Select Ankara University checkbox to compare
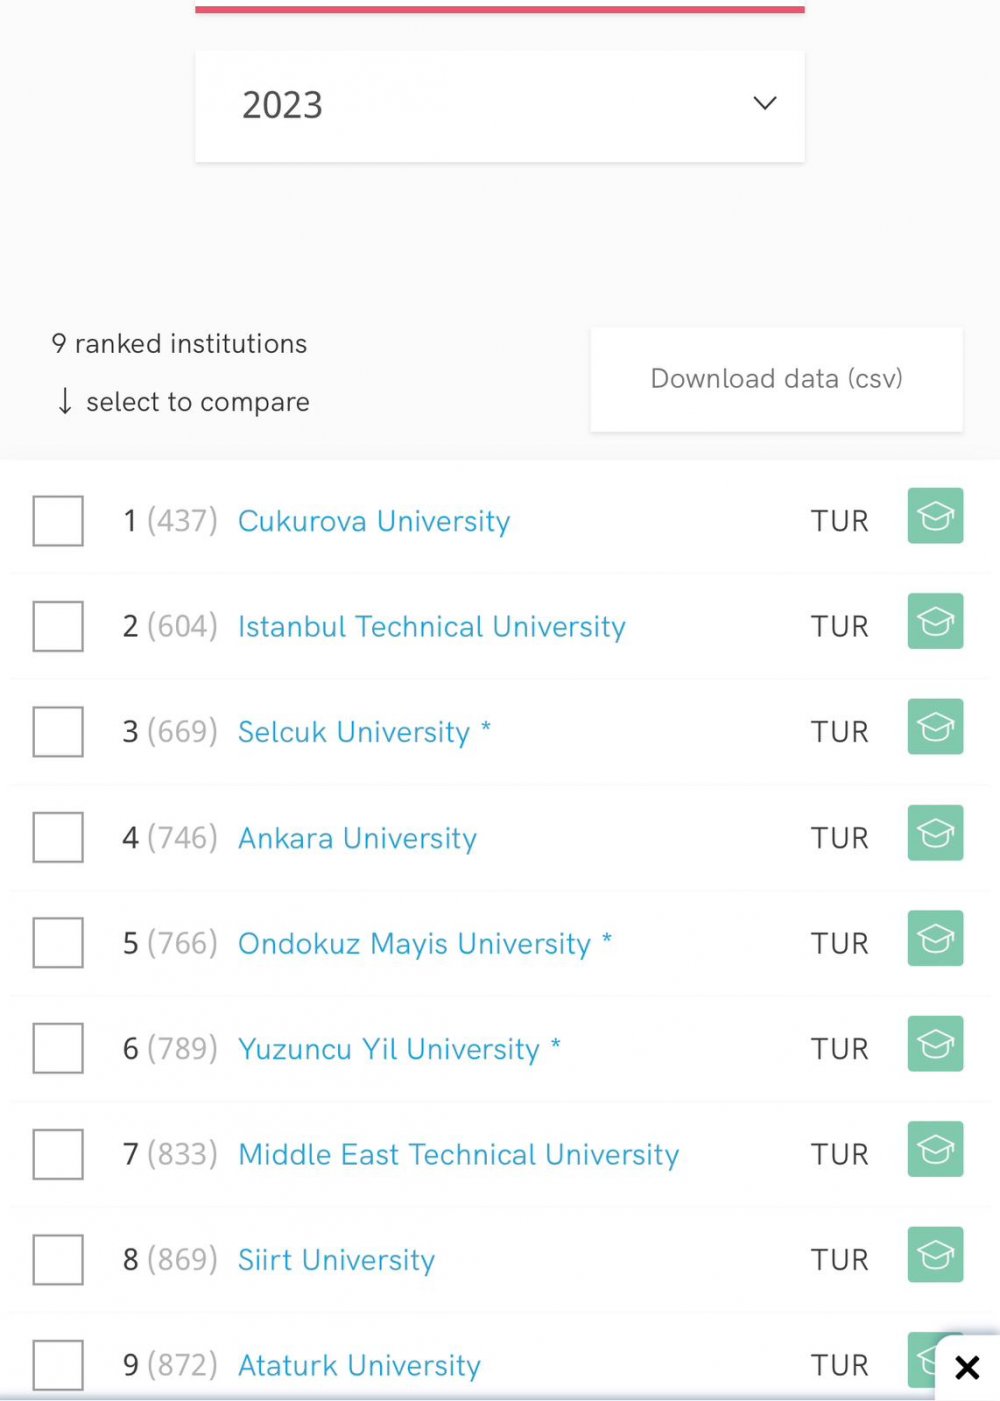The width and height of the screenshot is (1000, 1401). pos(58,837)
